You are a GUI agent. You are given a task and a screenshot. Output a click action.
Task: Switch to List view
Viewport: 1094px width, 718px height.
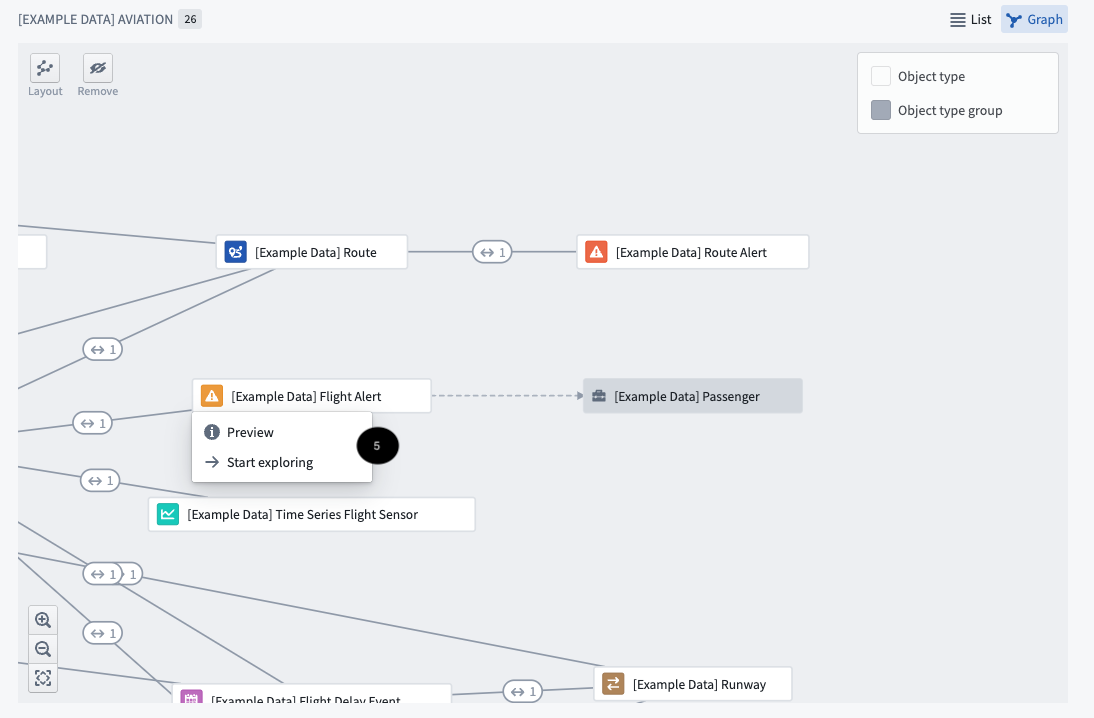point(971,20)
